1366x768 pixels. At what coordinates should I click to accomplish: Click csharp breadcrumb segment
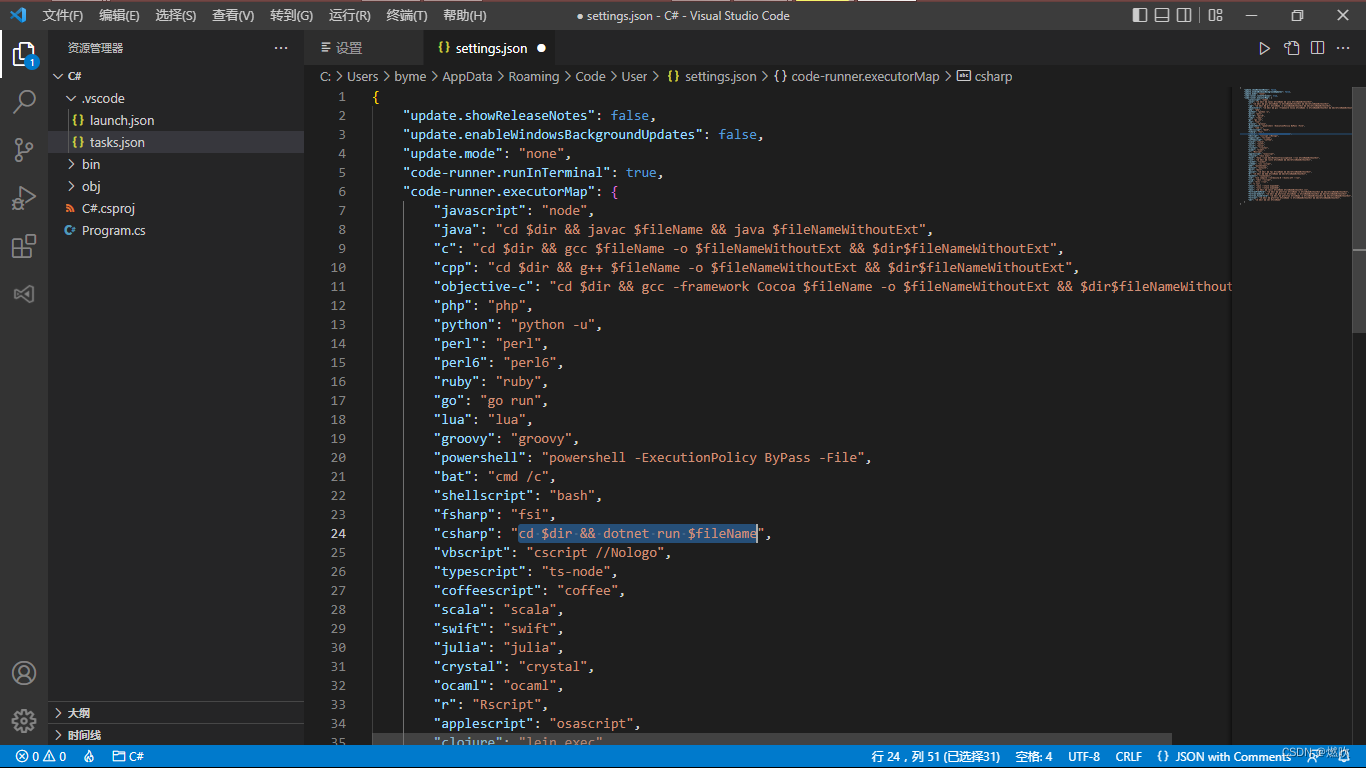984,76
